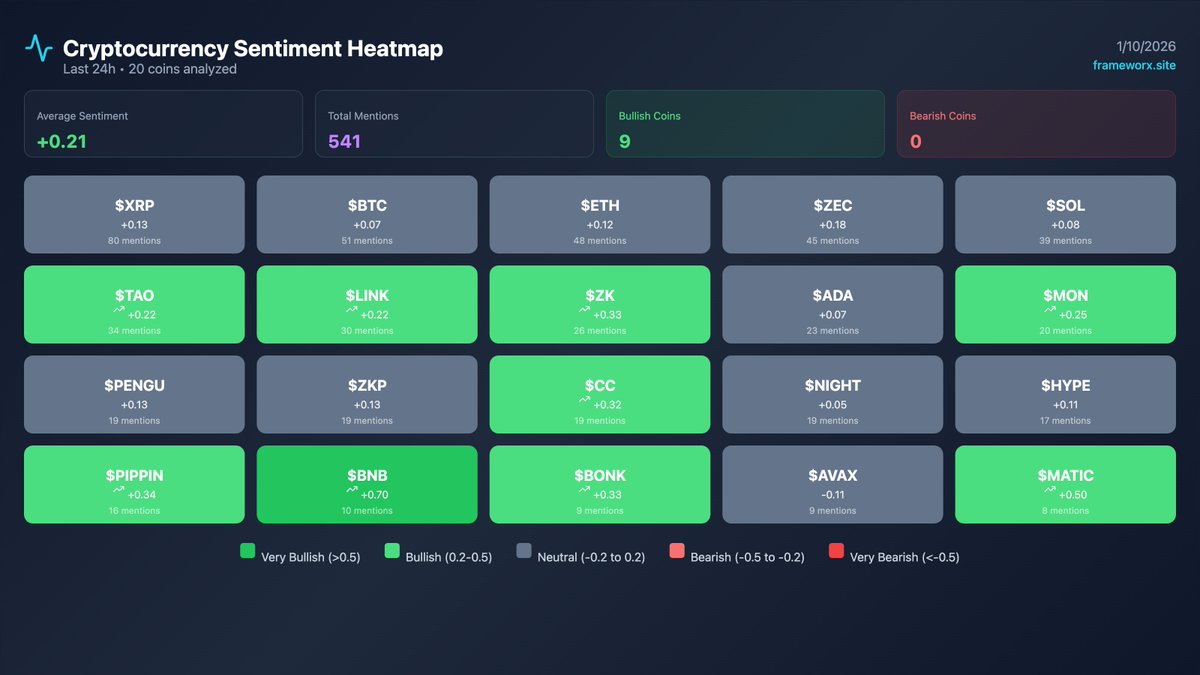Click the '23 mentions' text in $ADA
1200x675 pixels.
pyautogui.click(x=833, y=331)
